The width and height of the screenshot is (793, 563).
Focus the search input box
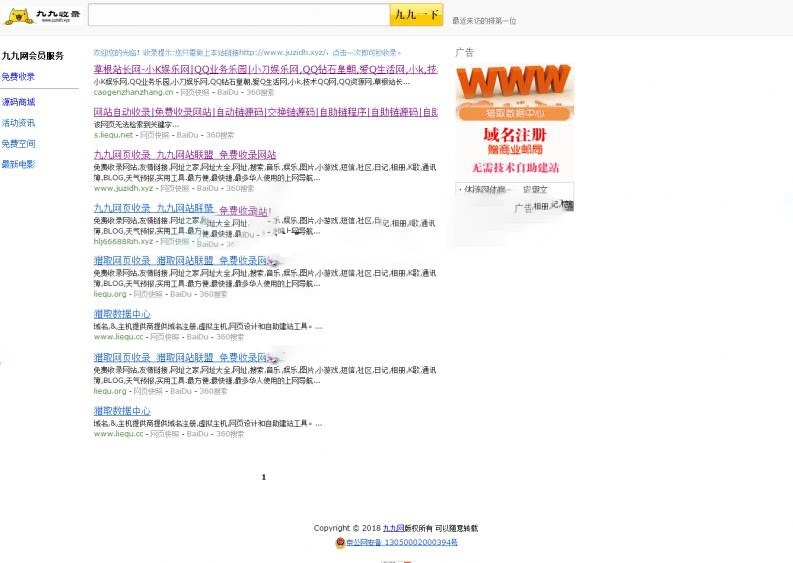pyautogui.click(x=239, y=15)
